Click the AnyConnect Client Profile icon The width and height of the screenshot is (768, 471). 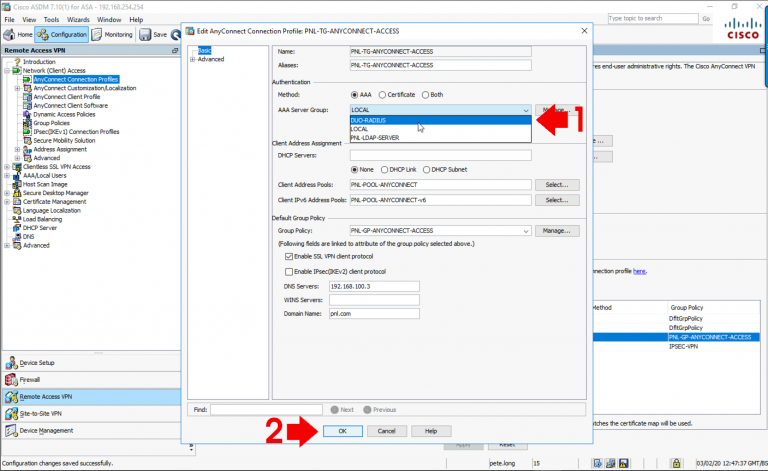(27, 97)
